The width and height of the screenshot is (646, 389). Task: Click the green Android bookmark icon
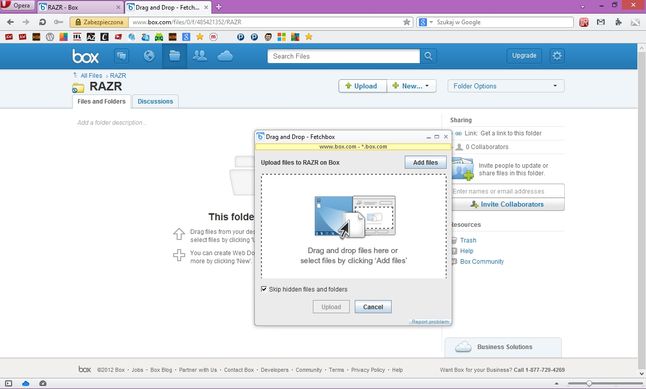159,37
